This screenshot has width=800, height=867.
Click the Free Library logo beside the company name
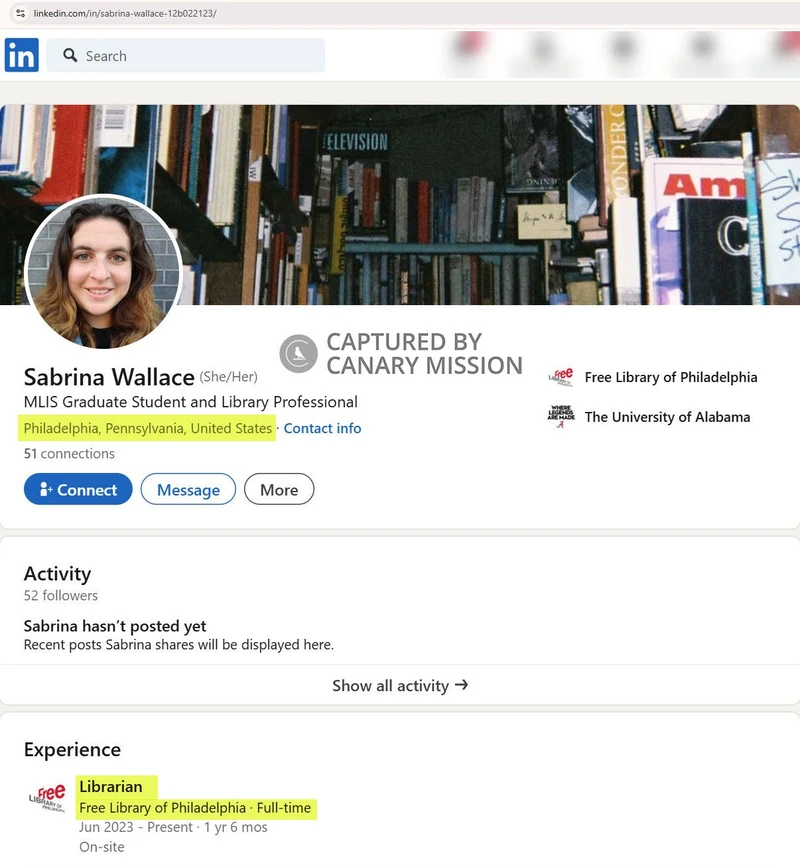click(563, 377)
